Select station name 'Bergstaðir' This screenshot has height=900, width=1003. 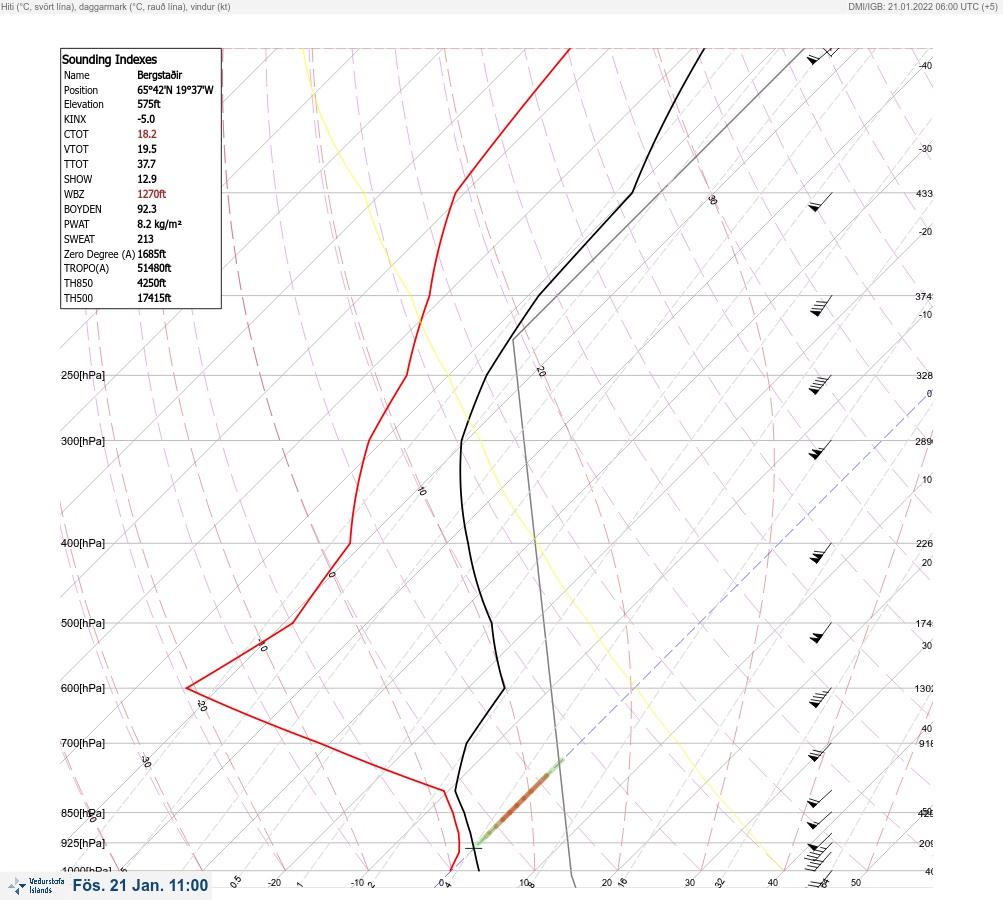[159, 75]
